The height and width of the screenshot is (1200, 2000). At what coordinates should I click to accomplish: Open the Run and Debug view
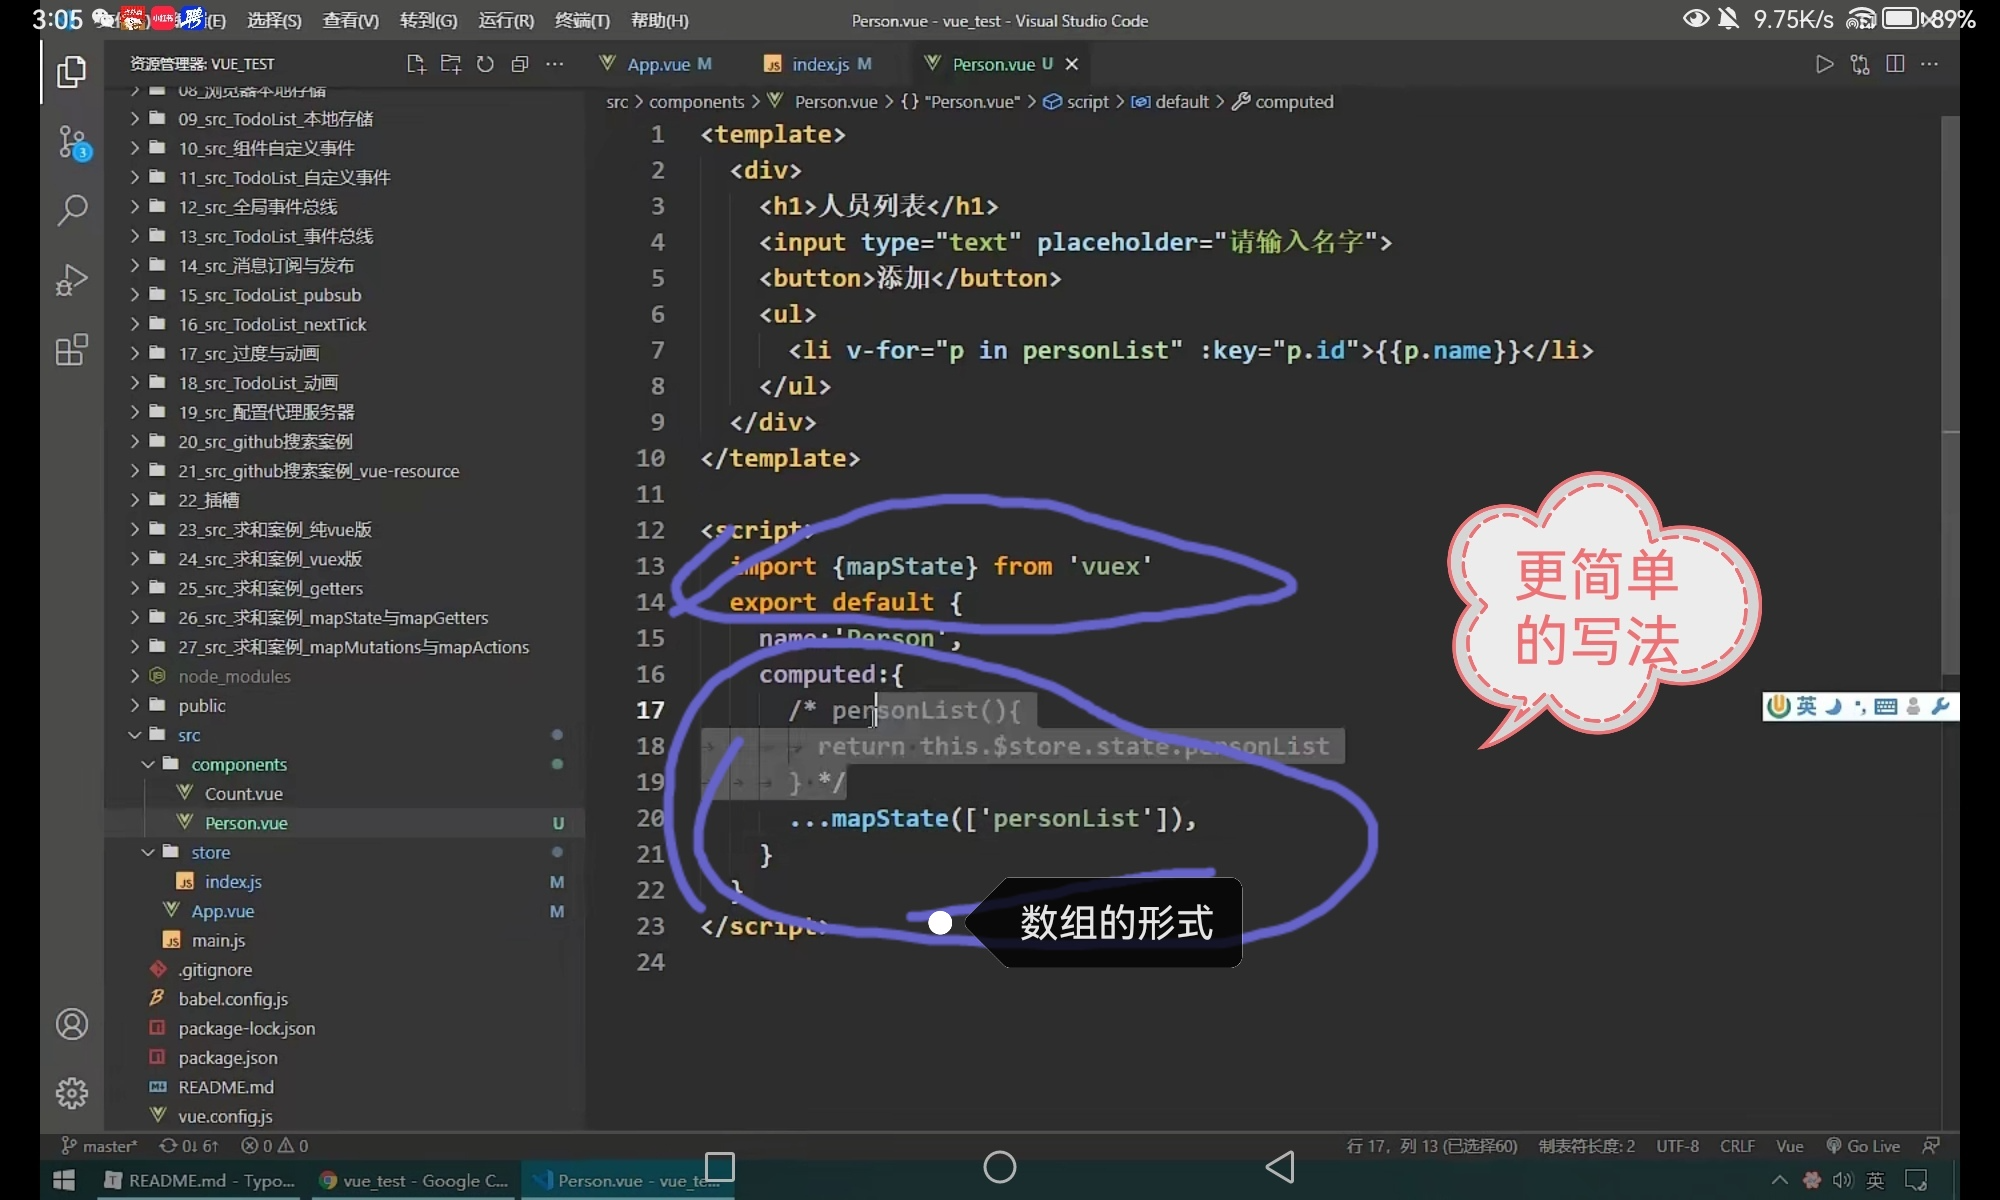click(72, 280)
